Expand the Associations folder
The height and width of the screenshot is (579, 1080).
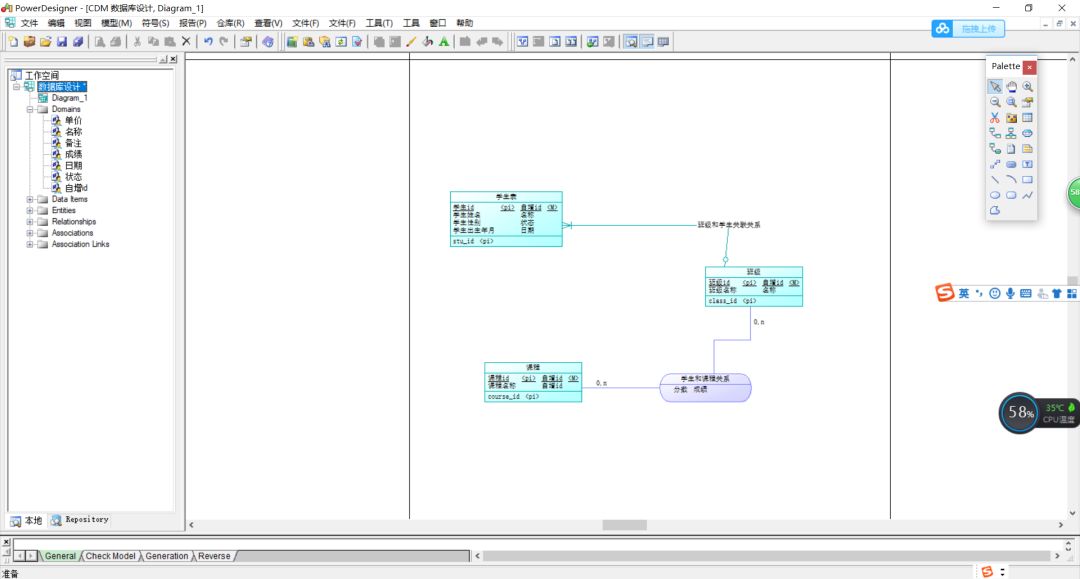click(x=30, y=233)
